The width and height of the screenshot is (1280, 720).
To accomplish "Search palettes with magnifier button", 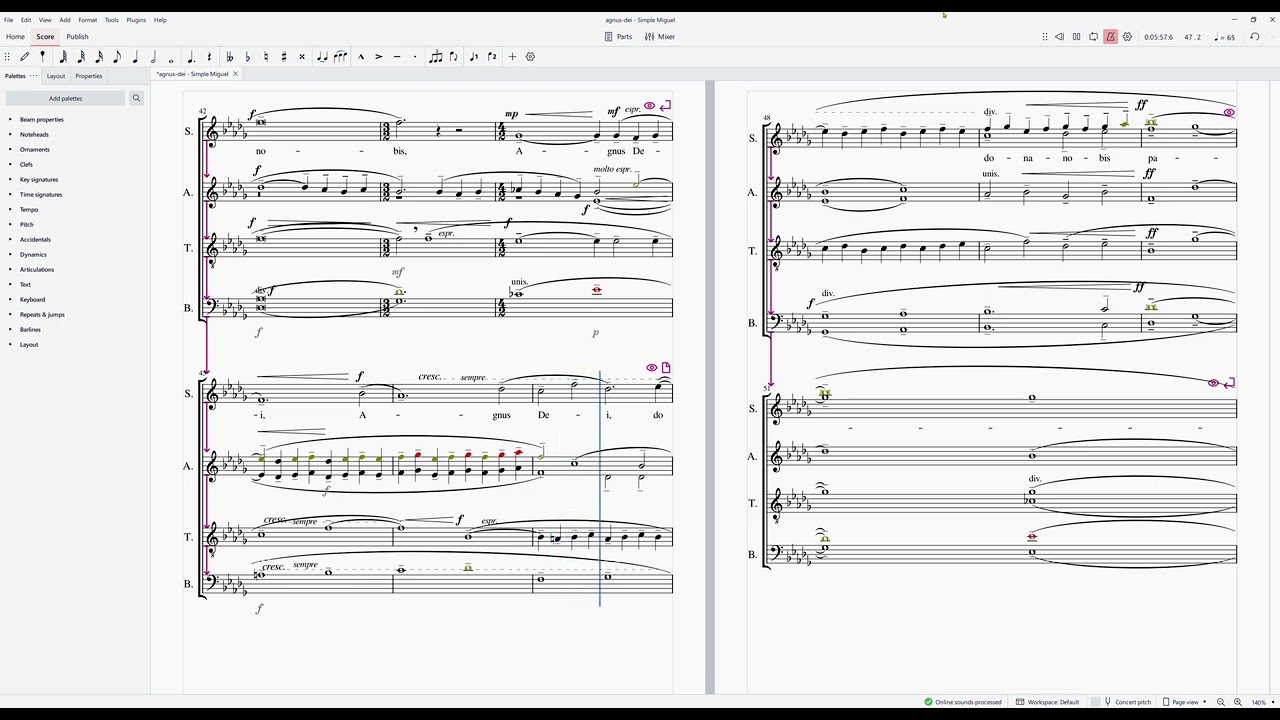I will 136,98.
